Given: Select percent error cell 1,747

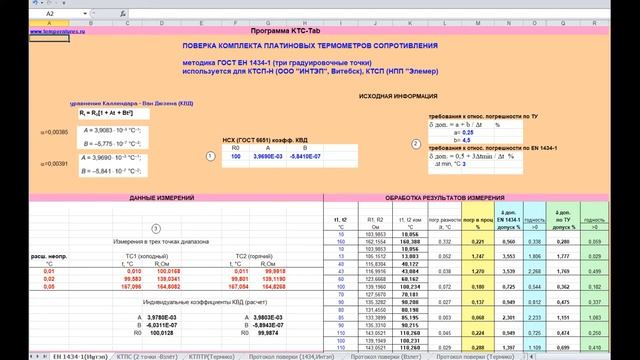Looking at the screenshot, I should (x=478, y=256).
